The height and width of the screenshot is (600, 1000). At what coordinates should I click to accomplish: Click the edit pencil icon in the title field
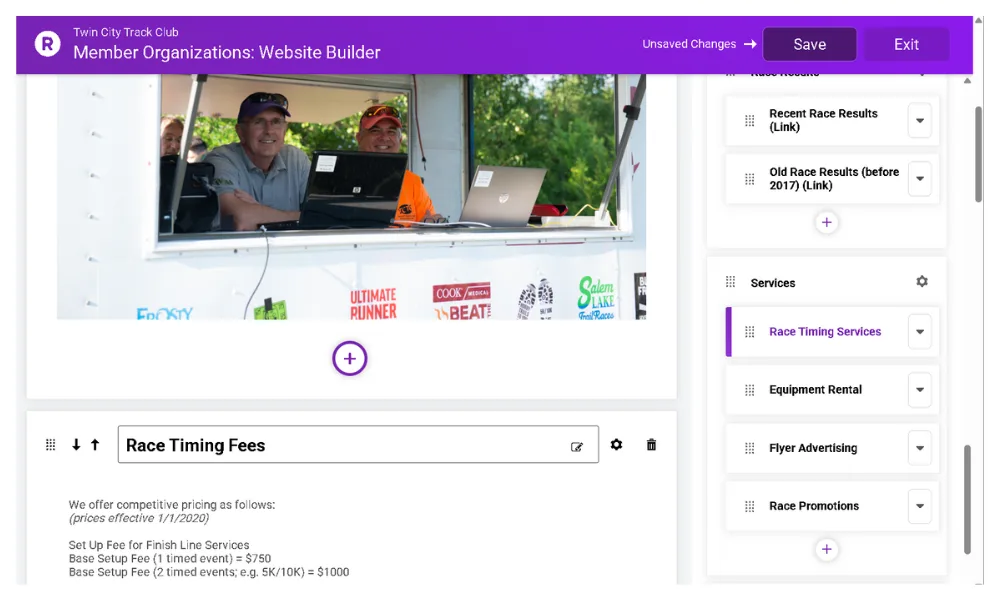tap(577, 447)
